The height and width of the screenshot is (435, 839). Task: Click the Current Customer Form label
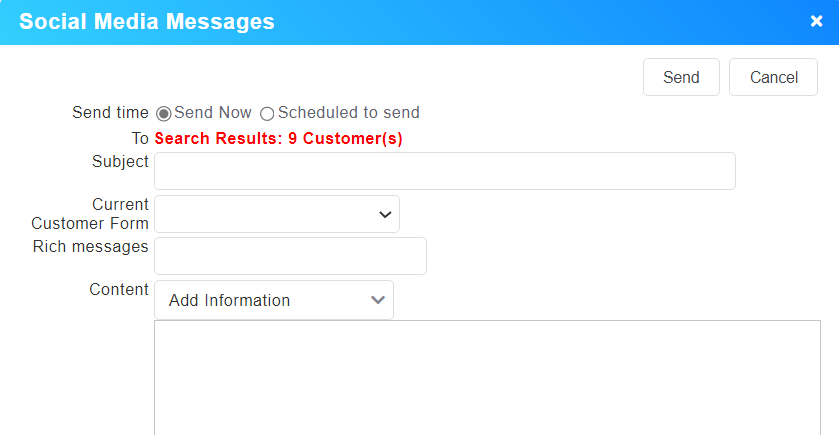[90, 214]
